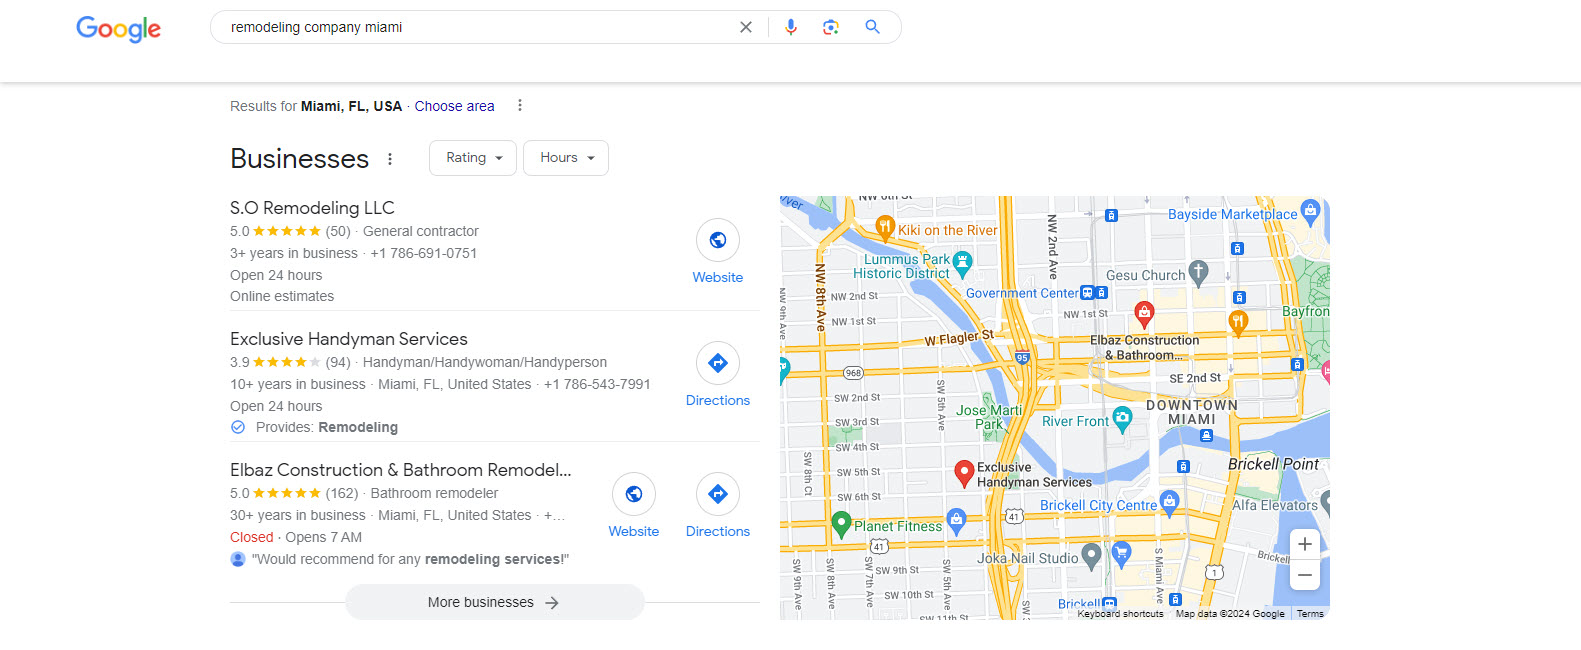1581x650 pixels.
Task: Start voice search with the microphone icon
Action: pyautogui.click(x=791, y=27)
